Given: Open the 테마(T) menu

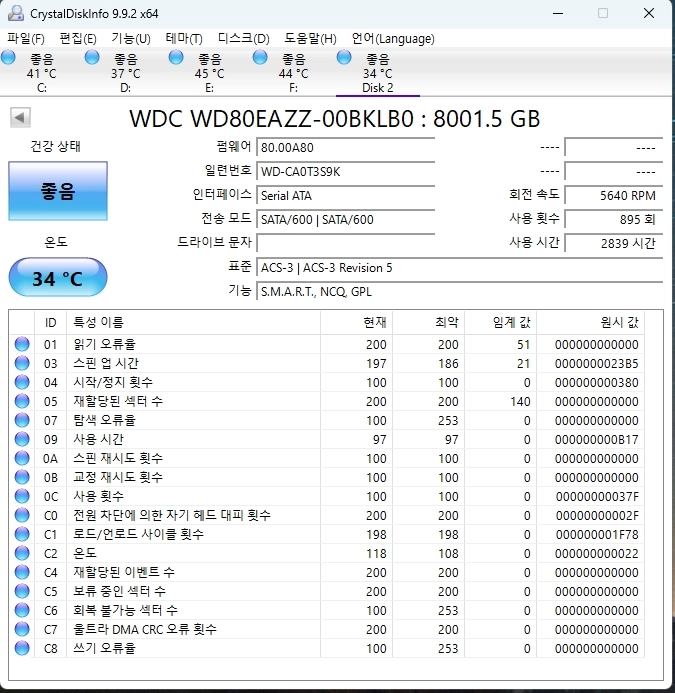Looking at the screenshot, I should click(184, 38).
